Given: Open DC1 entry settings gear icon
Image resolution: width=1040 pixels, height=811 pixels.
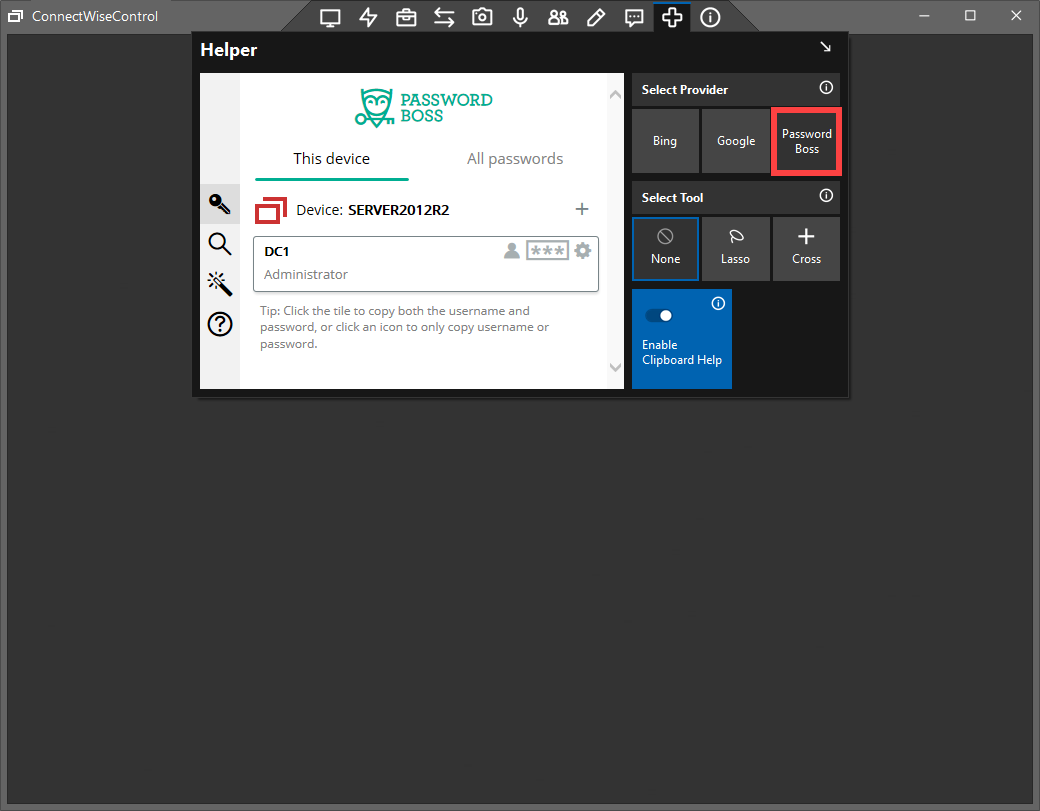Looking at the screenshot, I should click(x=582, y=251).
